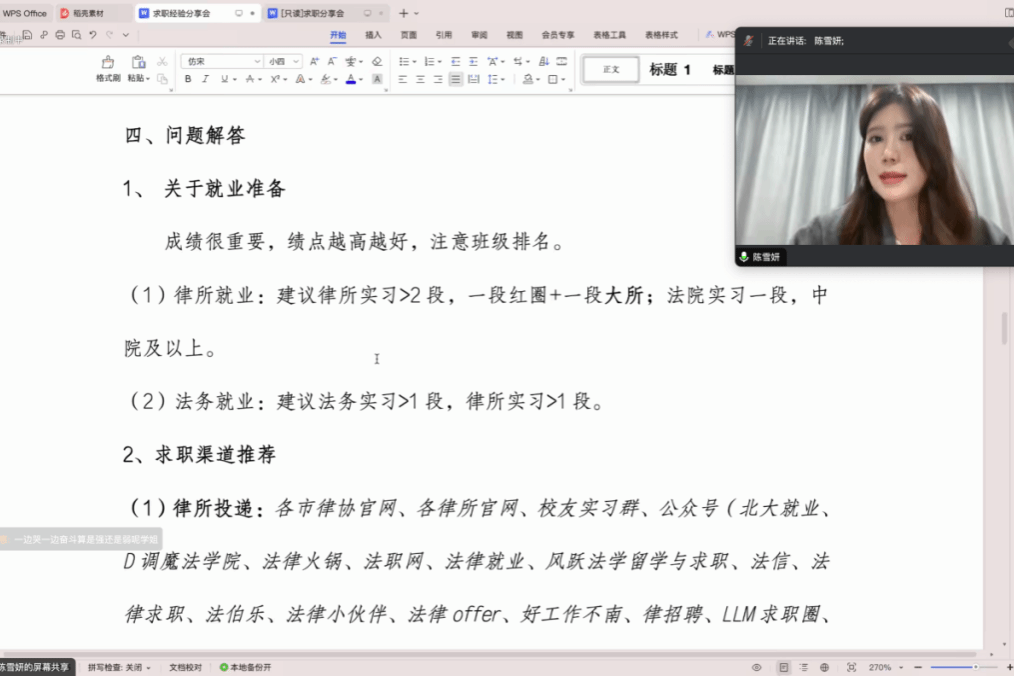Screen dimensions: 1014x676
Task: Toggle italic formatting
Action: pyautogui.click(x=205, y=79)
